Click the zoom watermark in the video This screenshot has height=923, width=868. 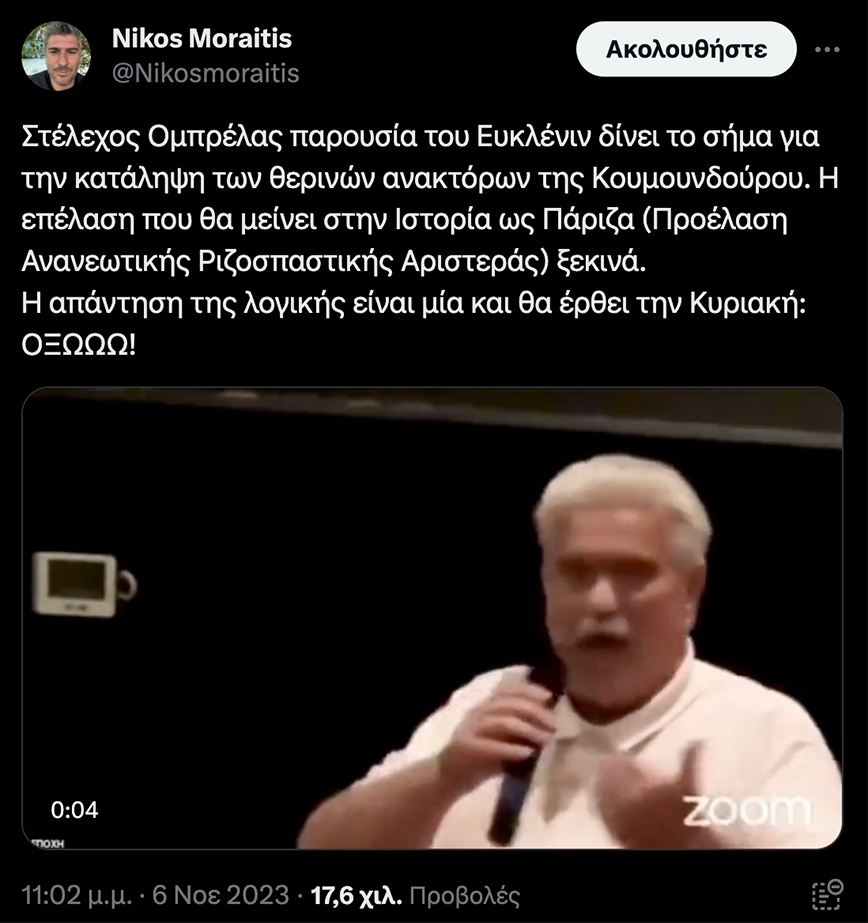(x=747, y=812)
